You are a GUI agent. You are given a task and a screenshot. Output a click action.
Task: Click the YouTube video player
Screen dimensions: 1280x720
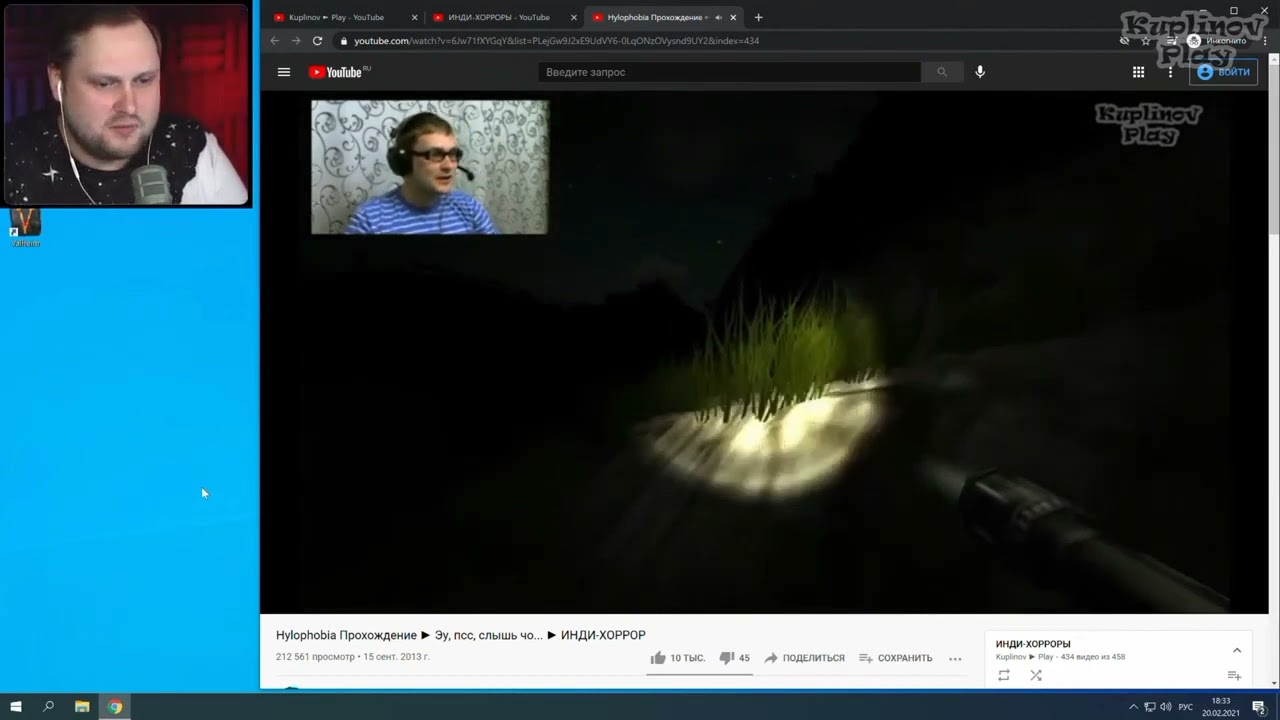764,352
